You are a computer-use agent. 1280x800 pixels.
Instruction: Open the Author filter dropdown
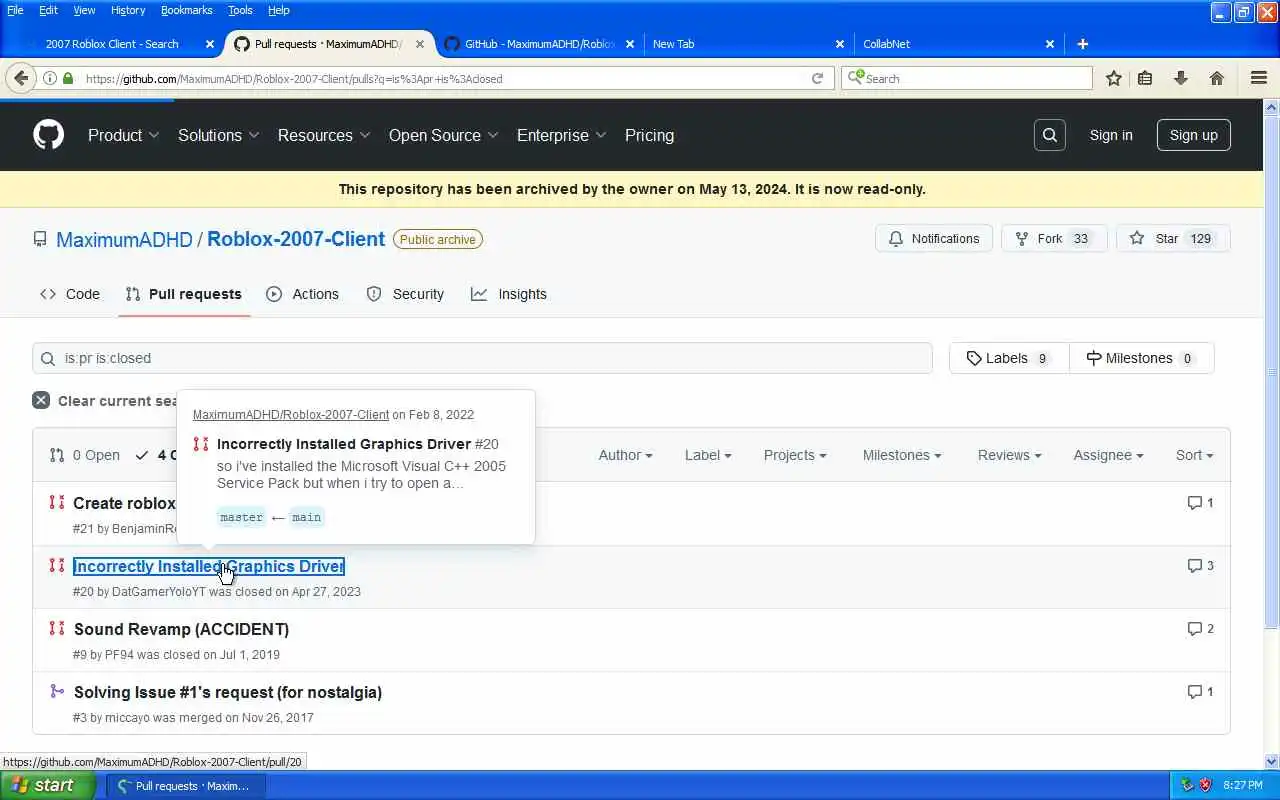pos(625,455)
